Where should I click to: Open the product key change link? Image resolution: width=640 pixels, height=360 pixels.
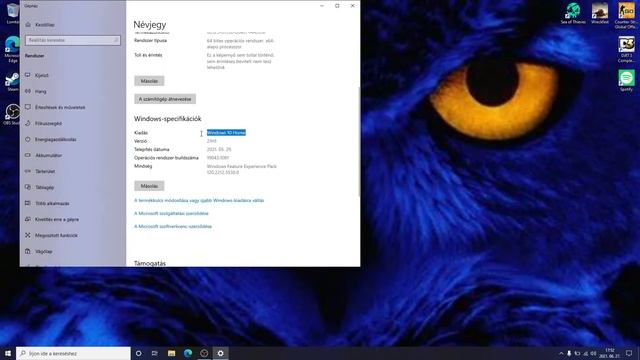click(x=199, y=200)
